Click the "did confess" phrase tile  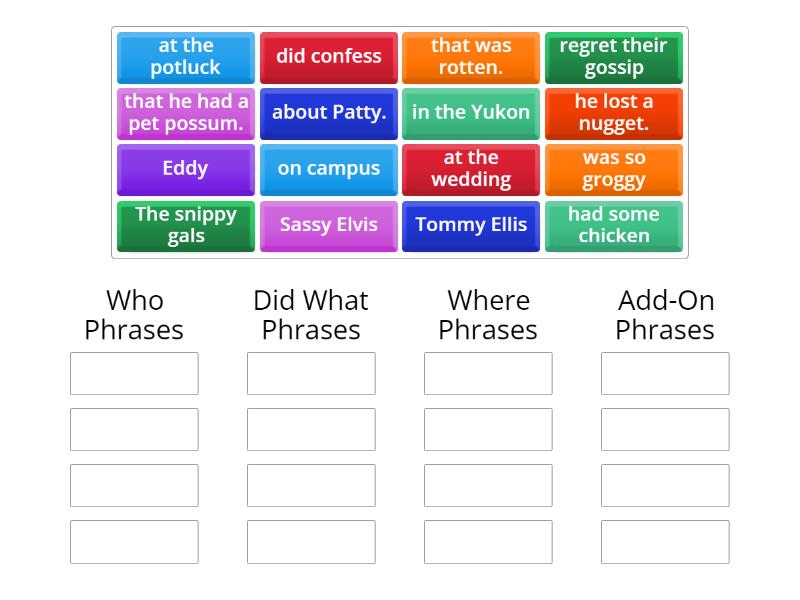click(x=328, y=57)
